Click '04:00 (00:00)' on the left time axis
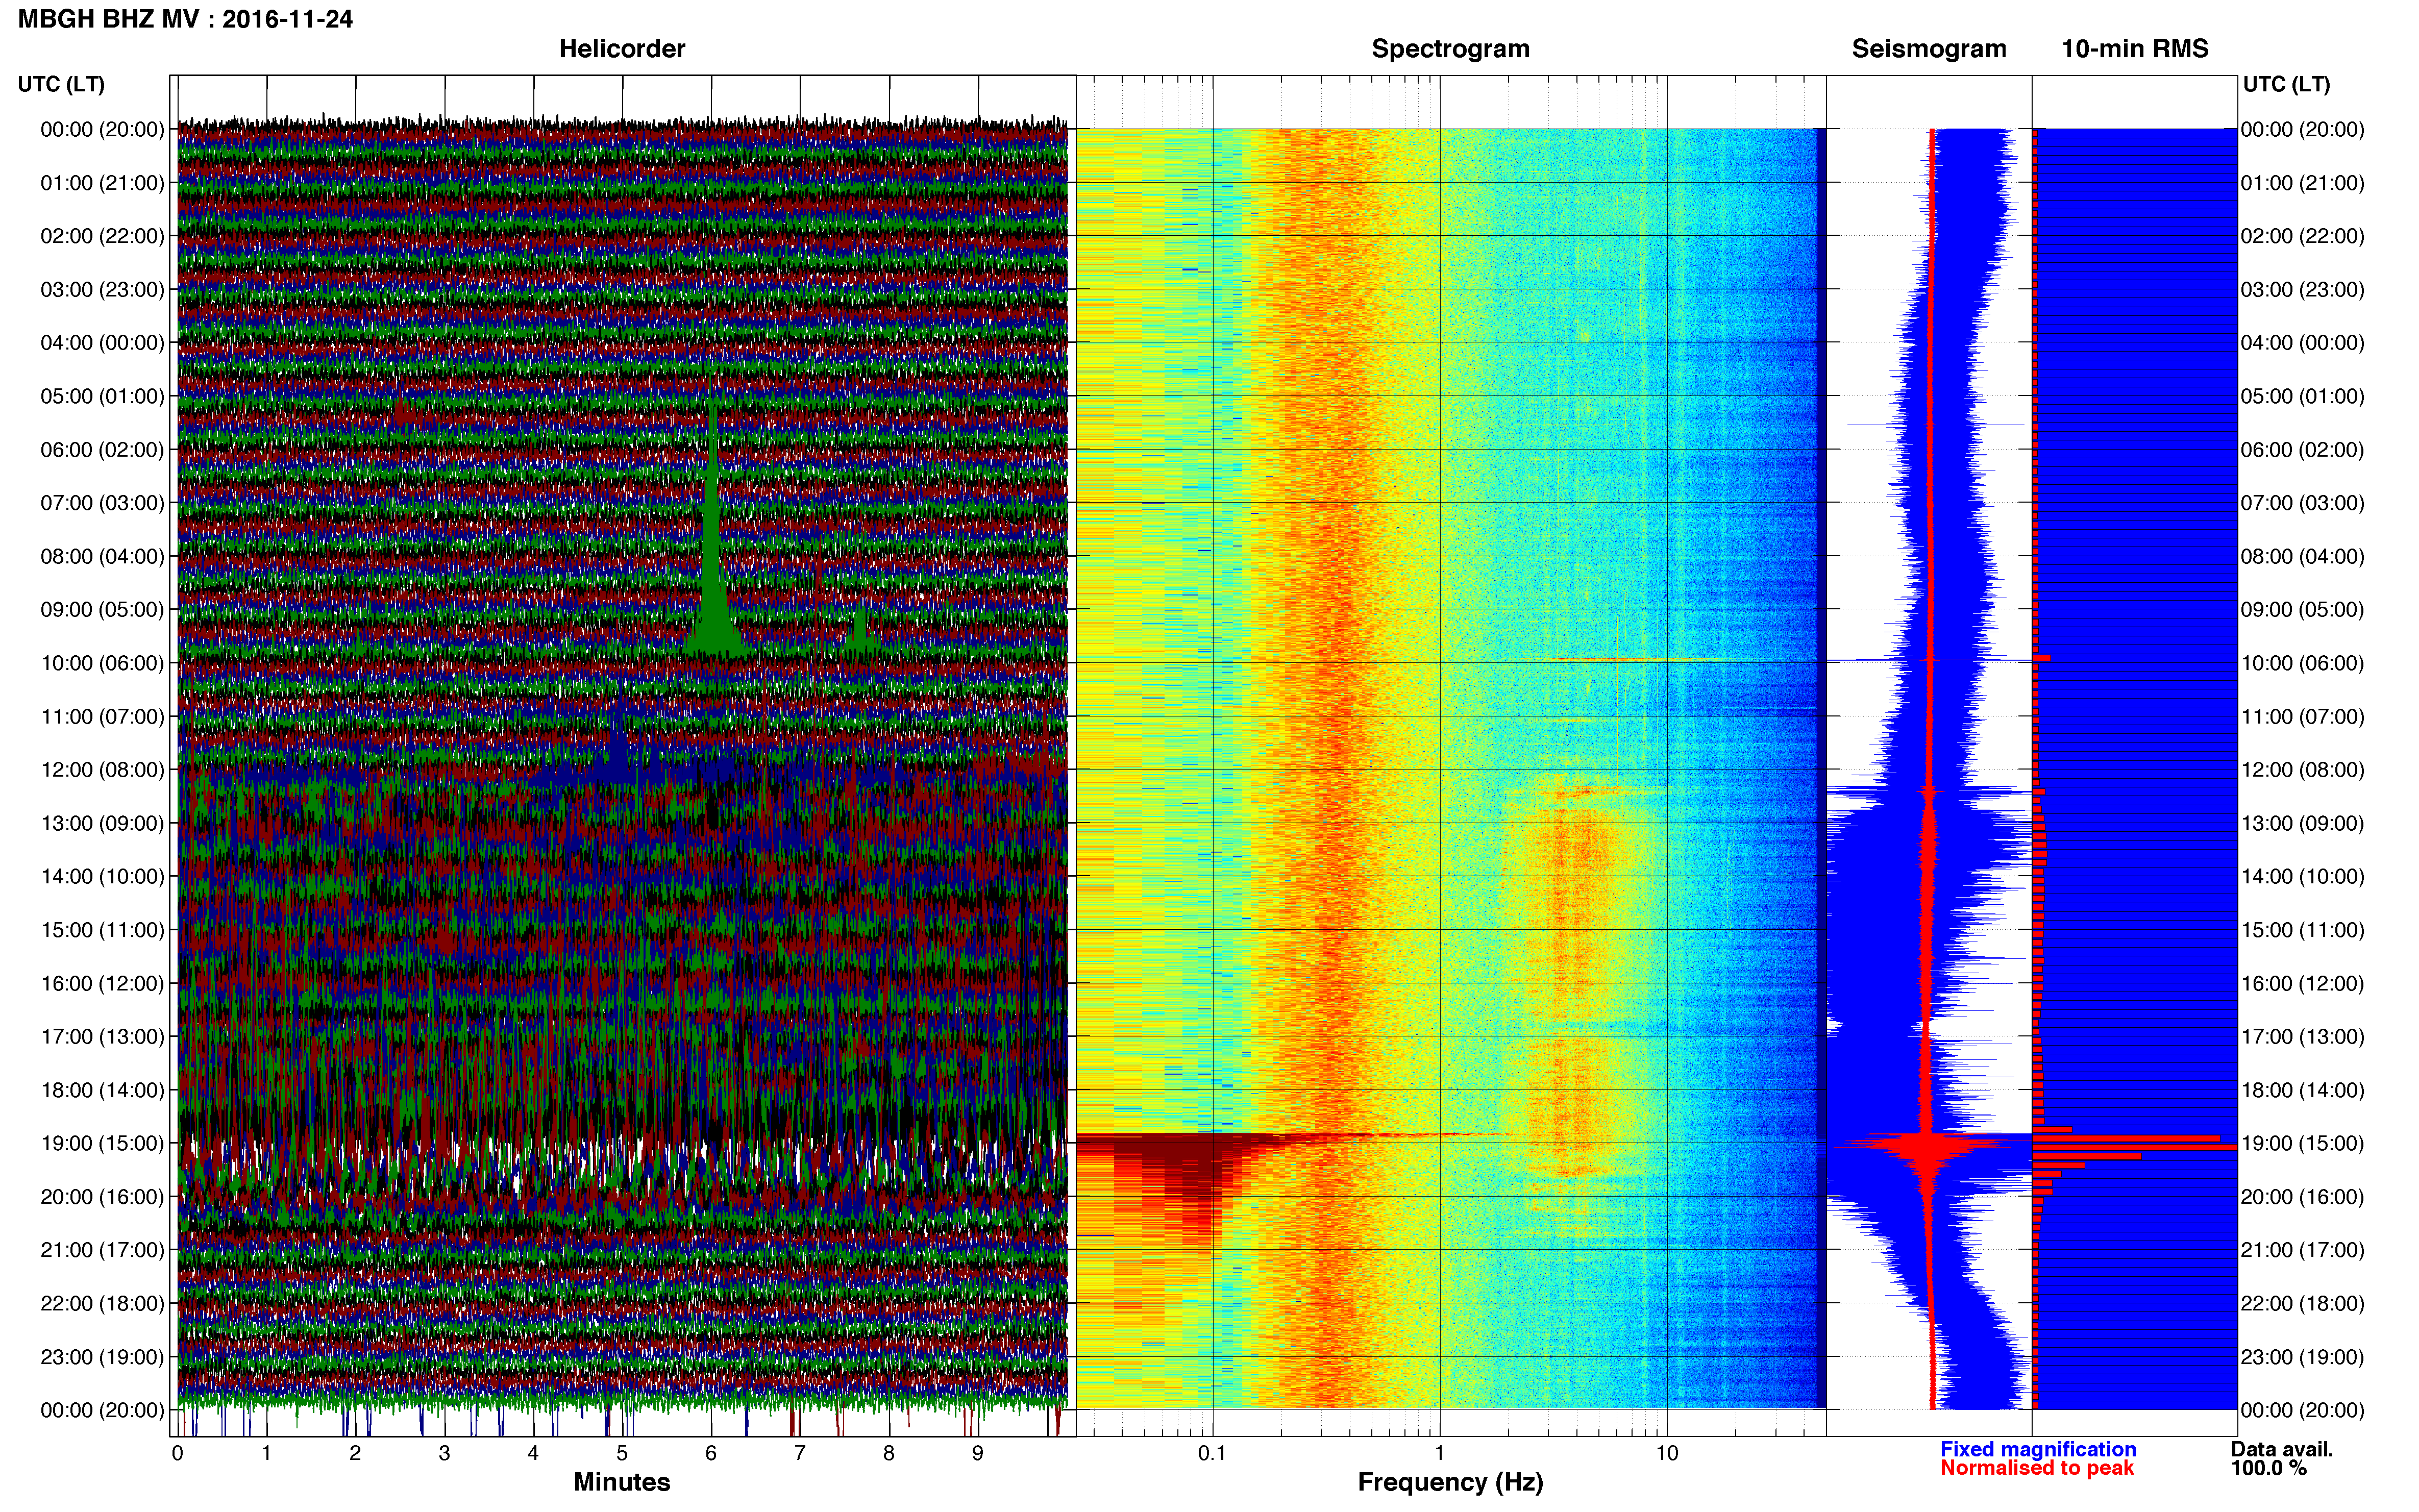The width and height of the screenshot is (2419, 1512). pos(102,343)
